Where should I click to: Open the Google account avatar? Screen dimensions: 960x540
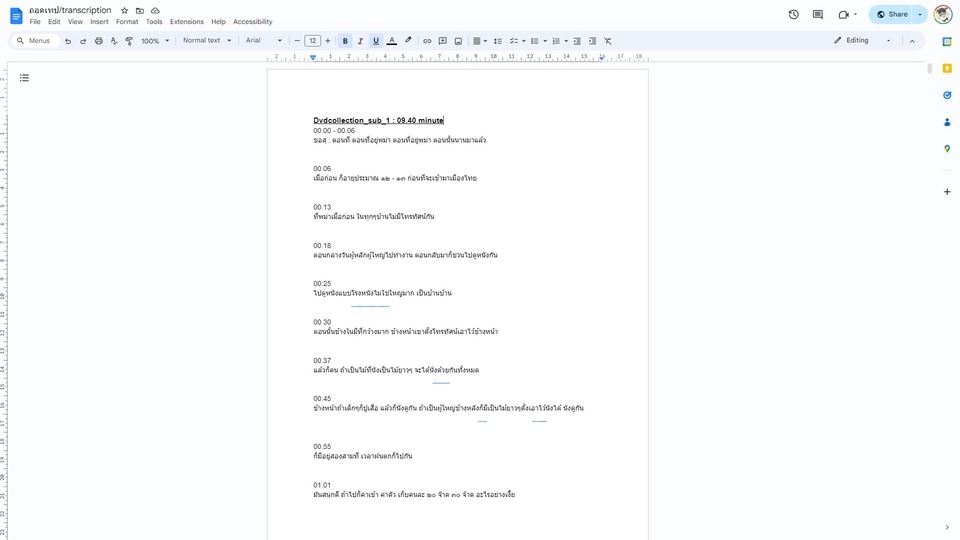(x=942, y=14)
